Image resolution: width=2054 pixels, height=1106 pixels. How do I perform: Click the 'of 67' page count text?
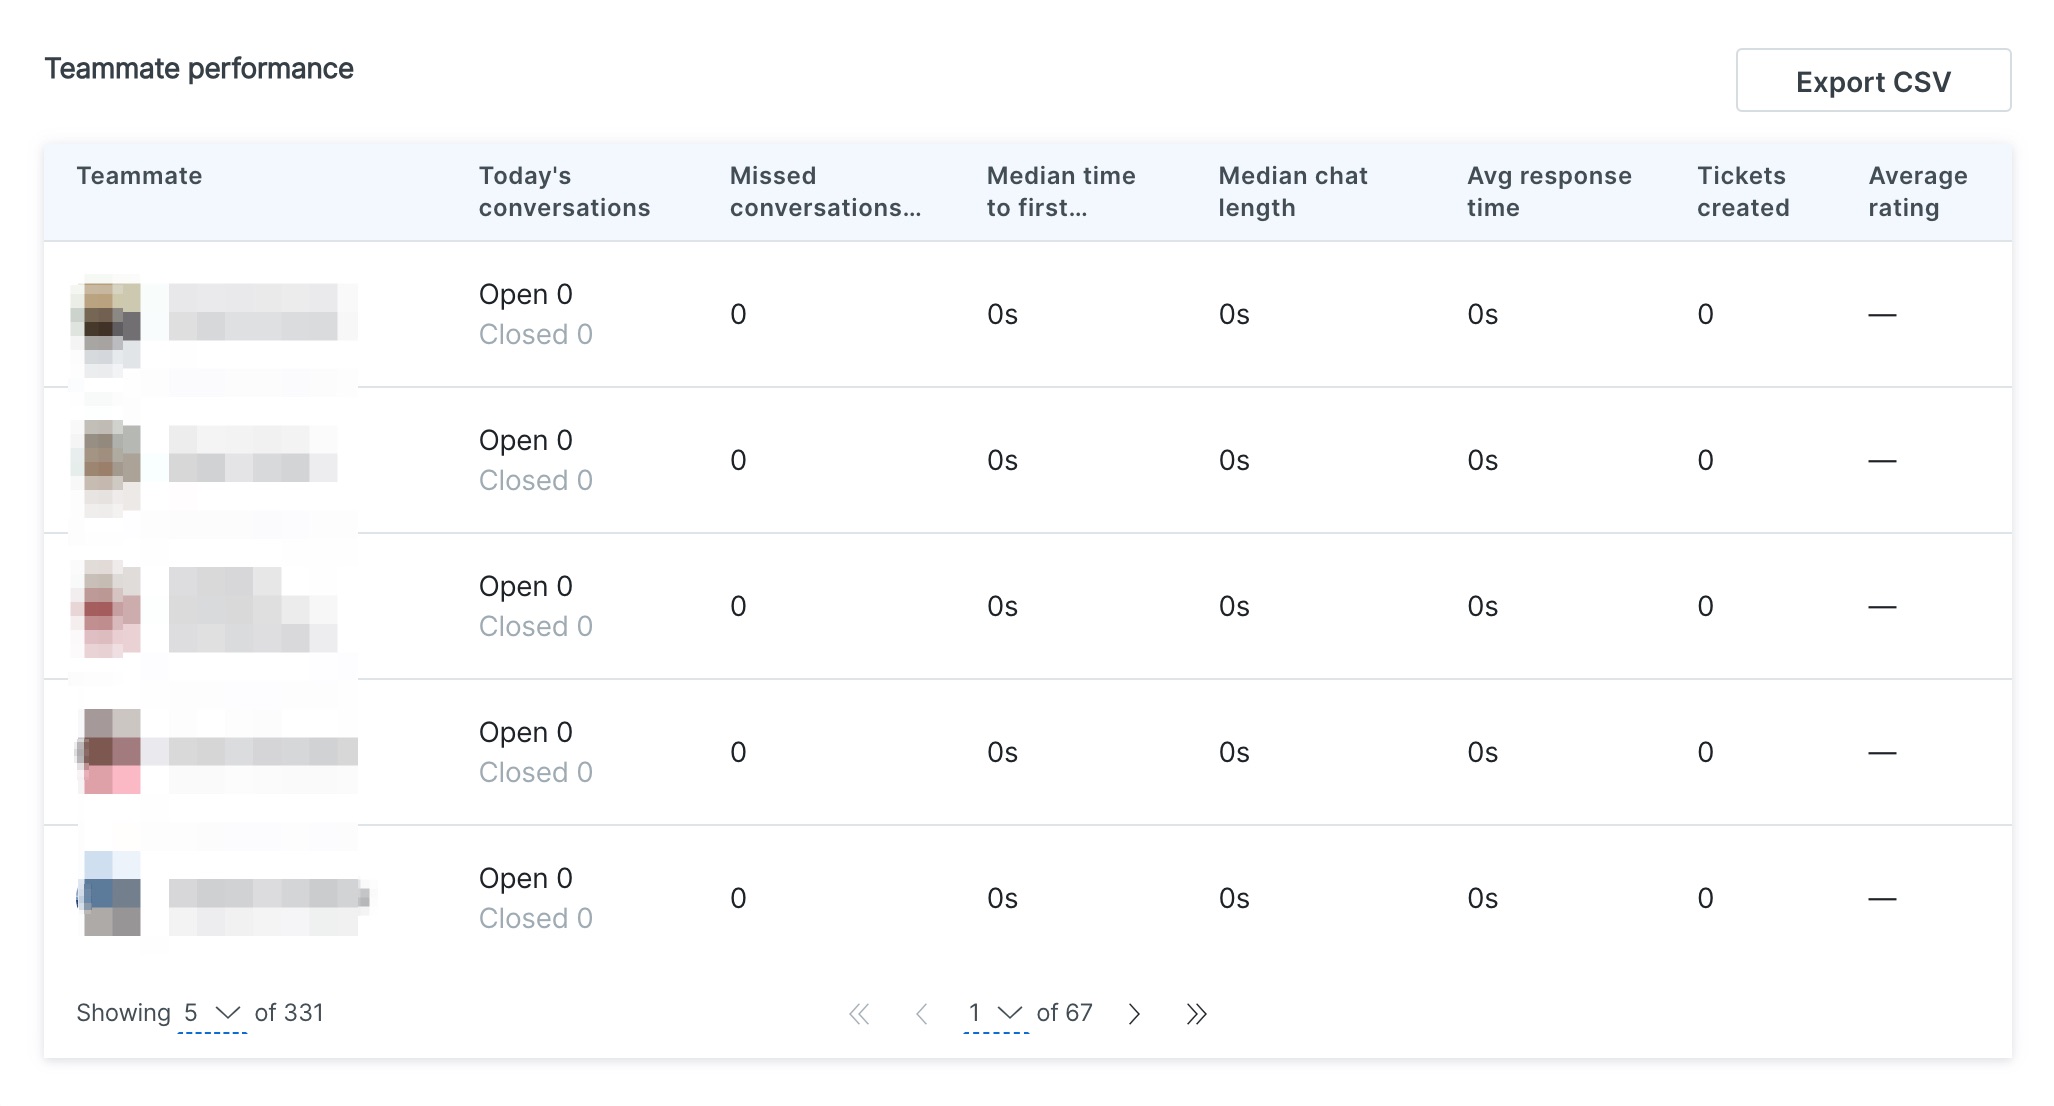1064,1013
